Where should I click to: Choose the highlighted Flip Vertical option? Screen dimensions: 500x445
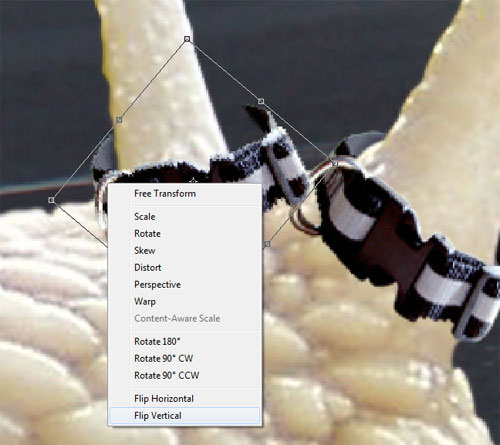tap(184, 416)
